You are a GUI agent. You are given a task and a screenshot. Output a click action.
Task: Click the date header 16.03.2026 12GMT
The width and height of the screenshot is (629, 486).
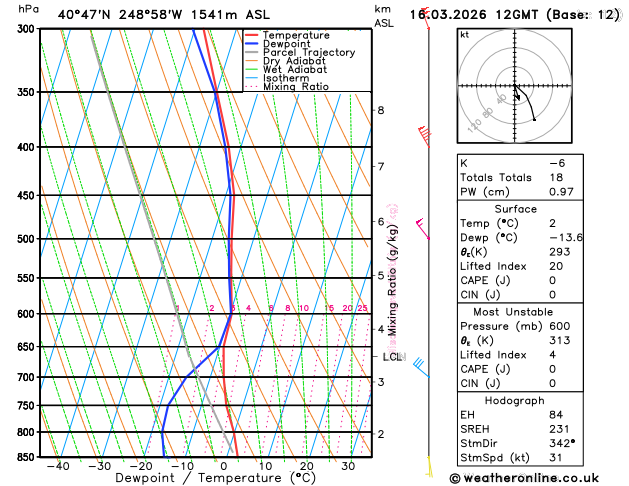(x=473, y=15)
